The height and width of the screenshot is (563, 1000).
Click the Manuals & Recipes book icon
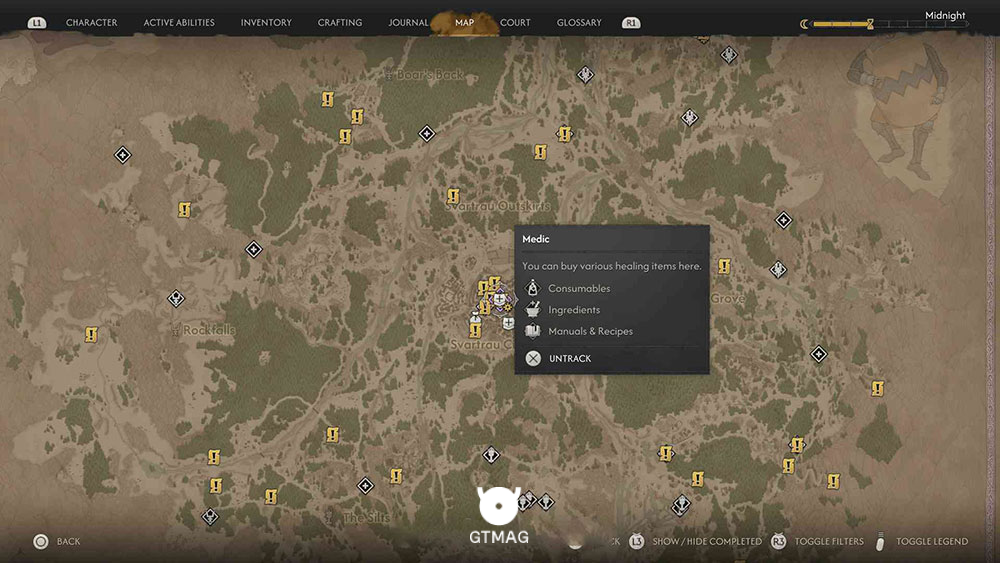(533, 331)
